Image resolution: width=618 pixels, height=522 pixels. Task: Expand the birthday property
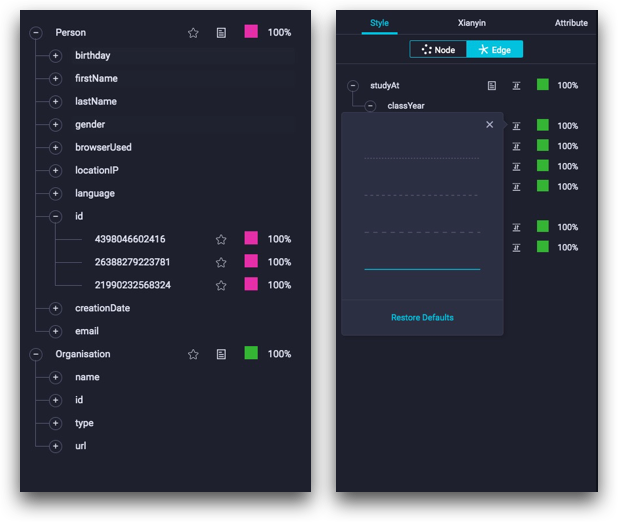click(56, 56)
